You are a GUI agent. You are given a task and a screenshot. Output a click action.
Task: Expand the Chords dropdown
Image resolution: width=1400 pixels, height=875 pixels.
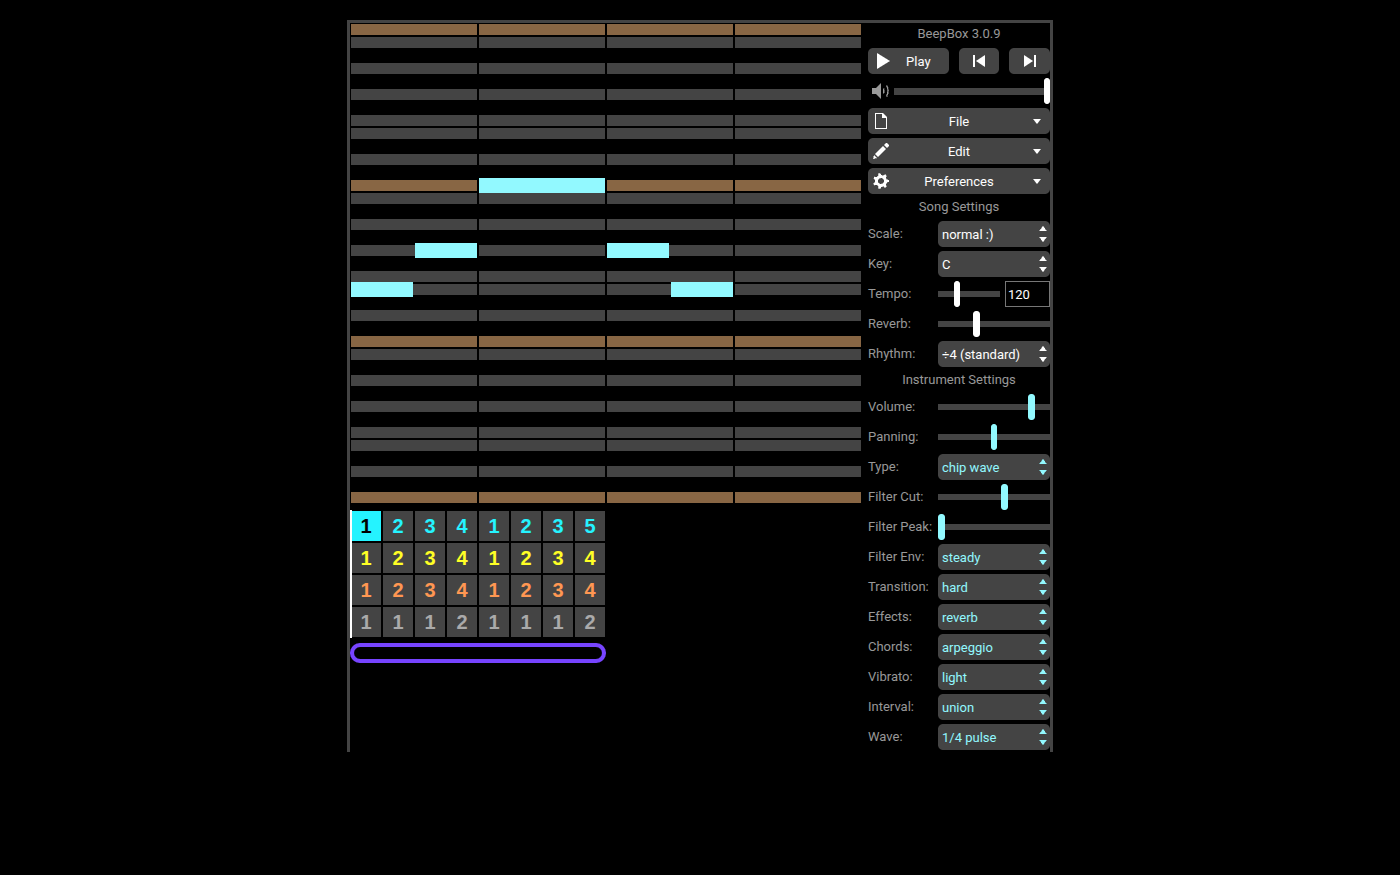click(x=994, y=647)
